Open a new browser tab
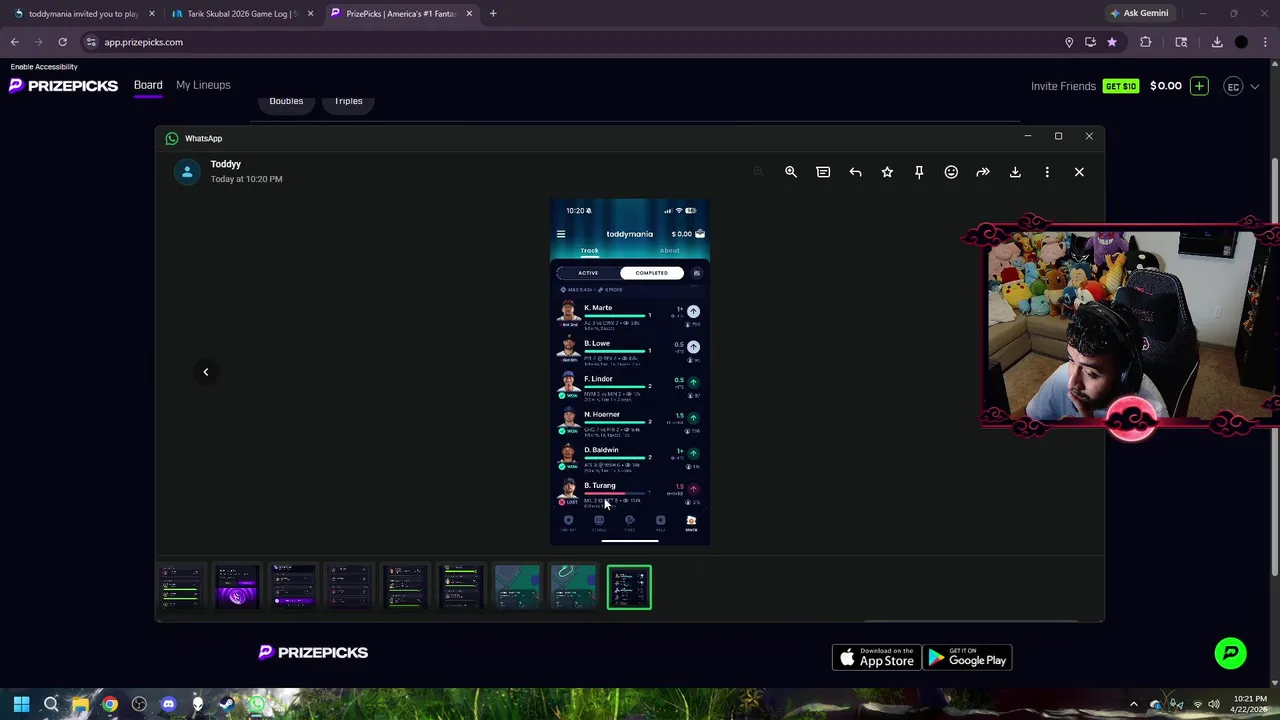The image size is (1280, 720). tap(493, 14)
